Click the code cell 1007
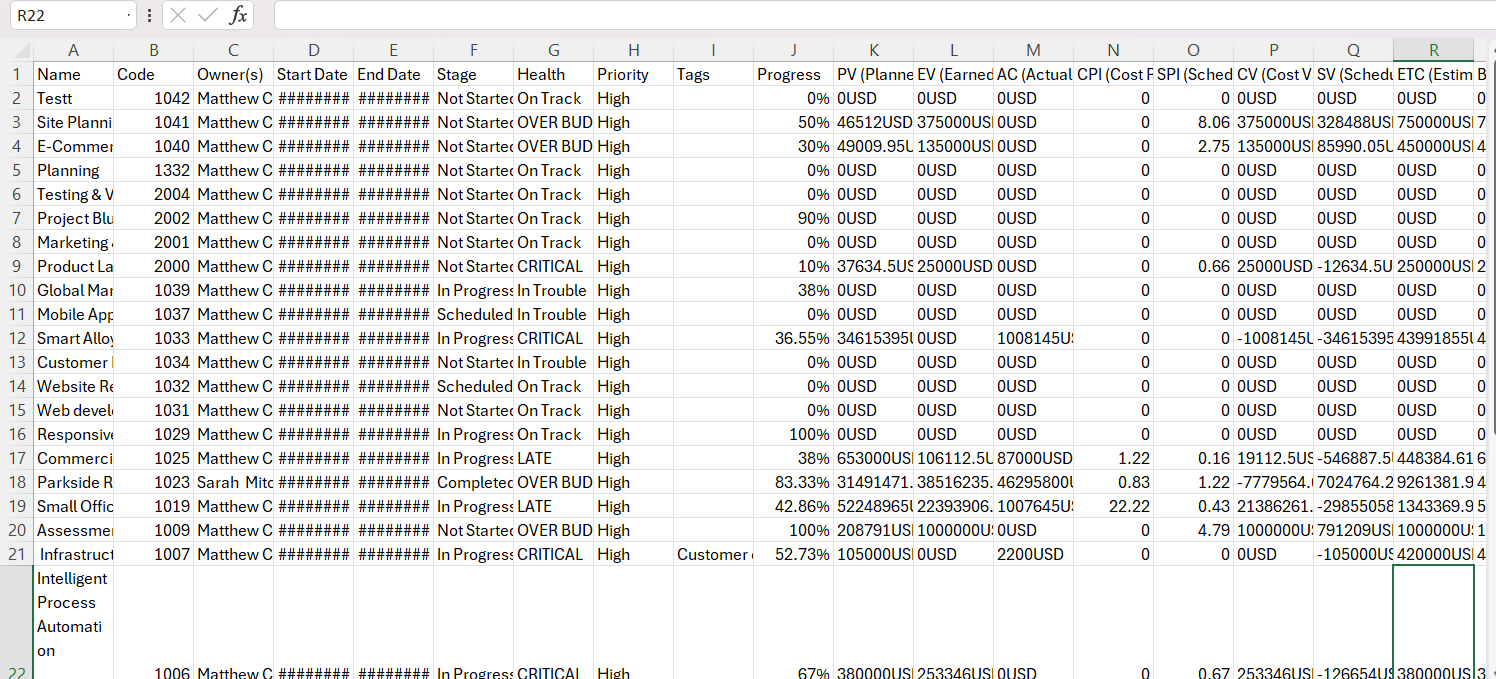Viewport: 1496px width, 679px height. pos(153,554)
